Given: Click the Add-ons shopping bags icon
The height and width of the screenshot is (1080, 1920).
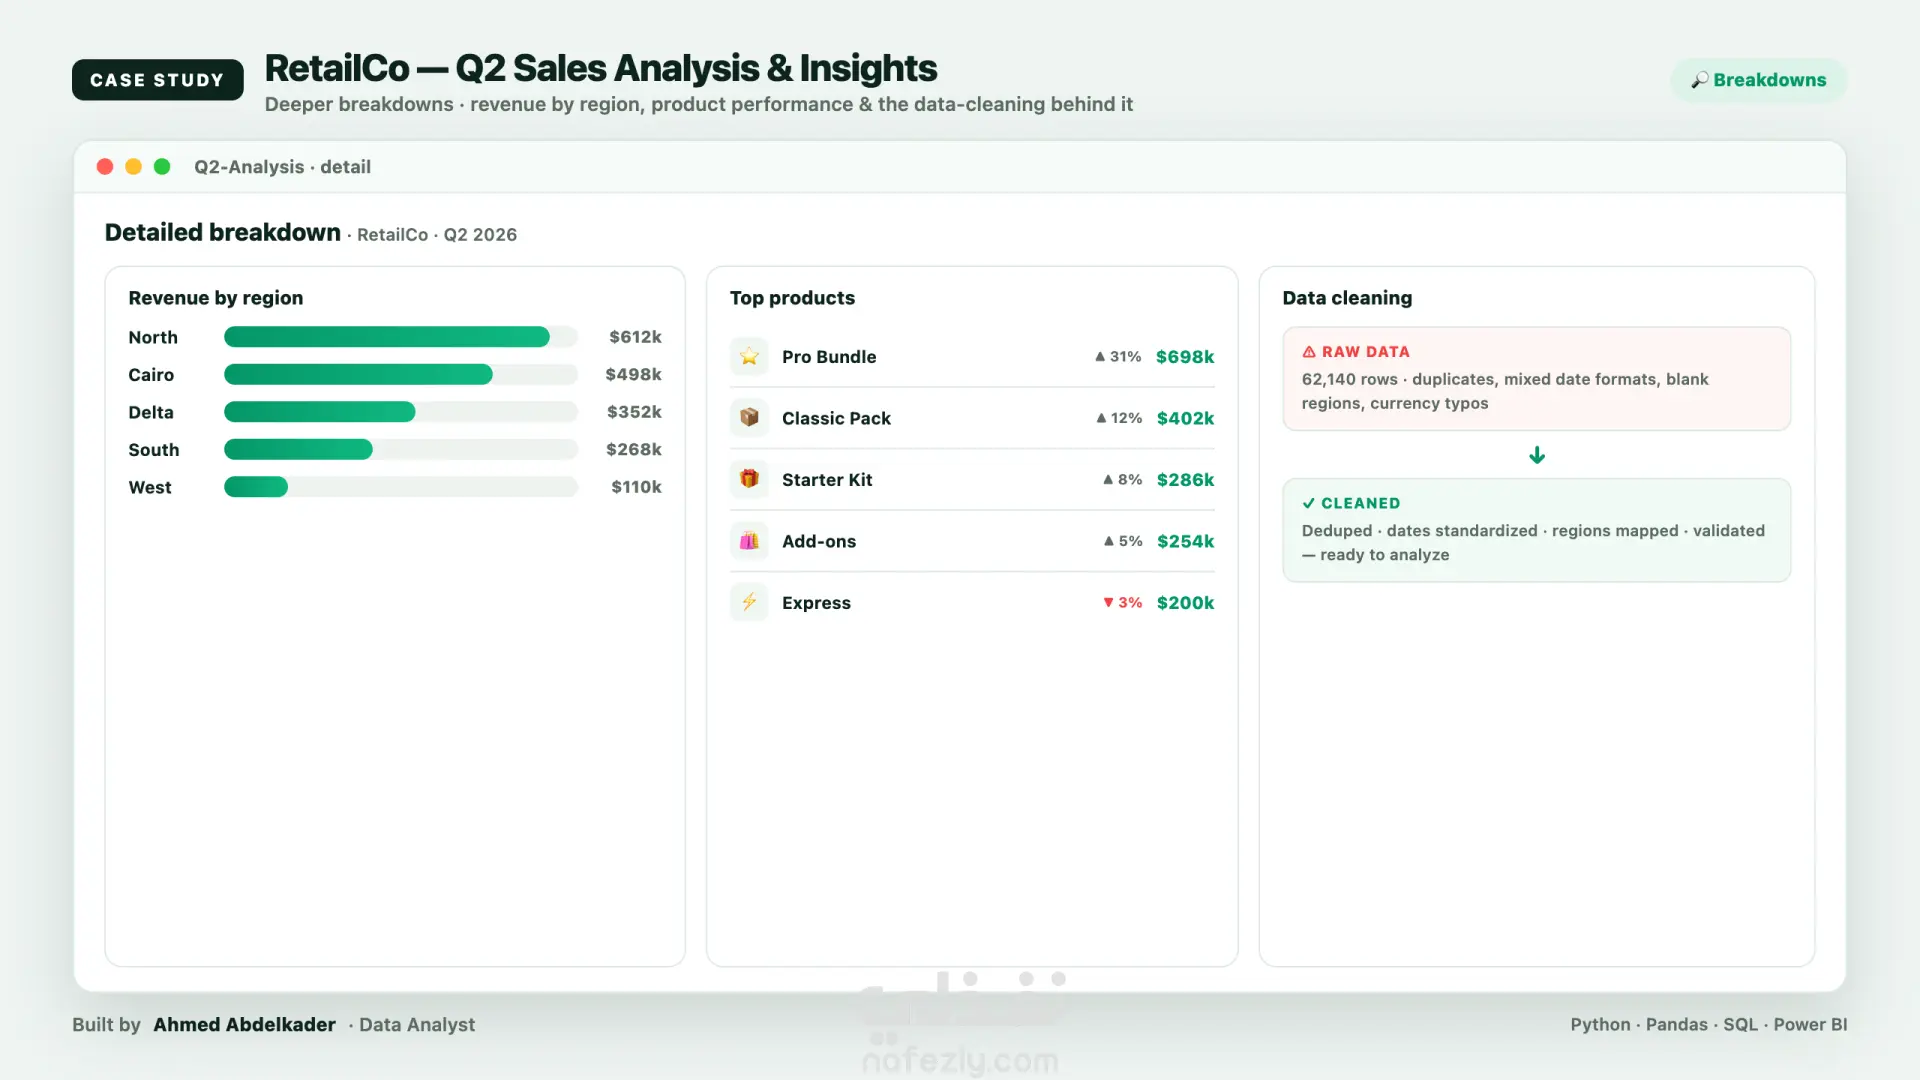Looking at the screenshot, I should 749,541.
